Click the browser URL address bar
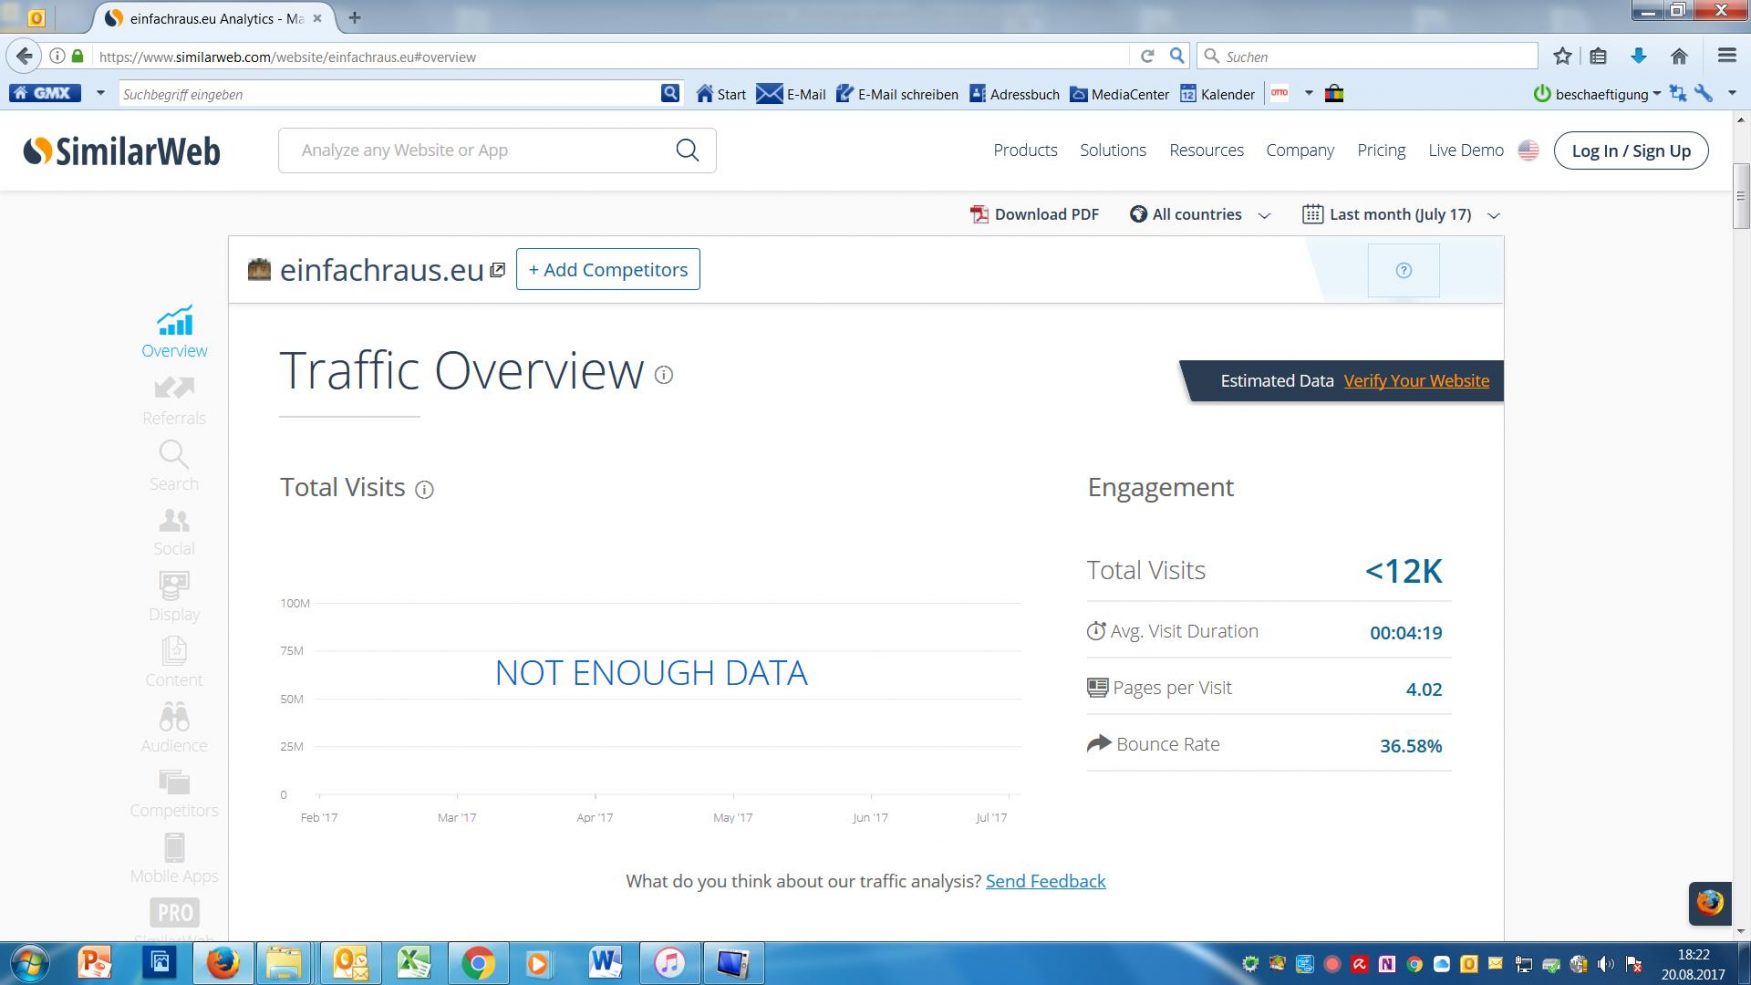 pyautogui.click(x=610, y=56)
